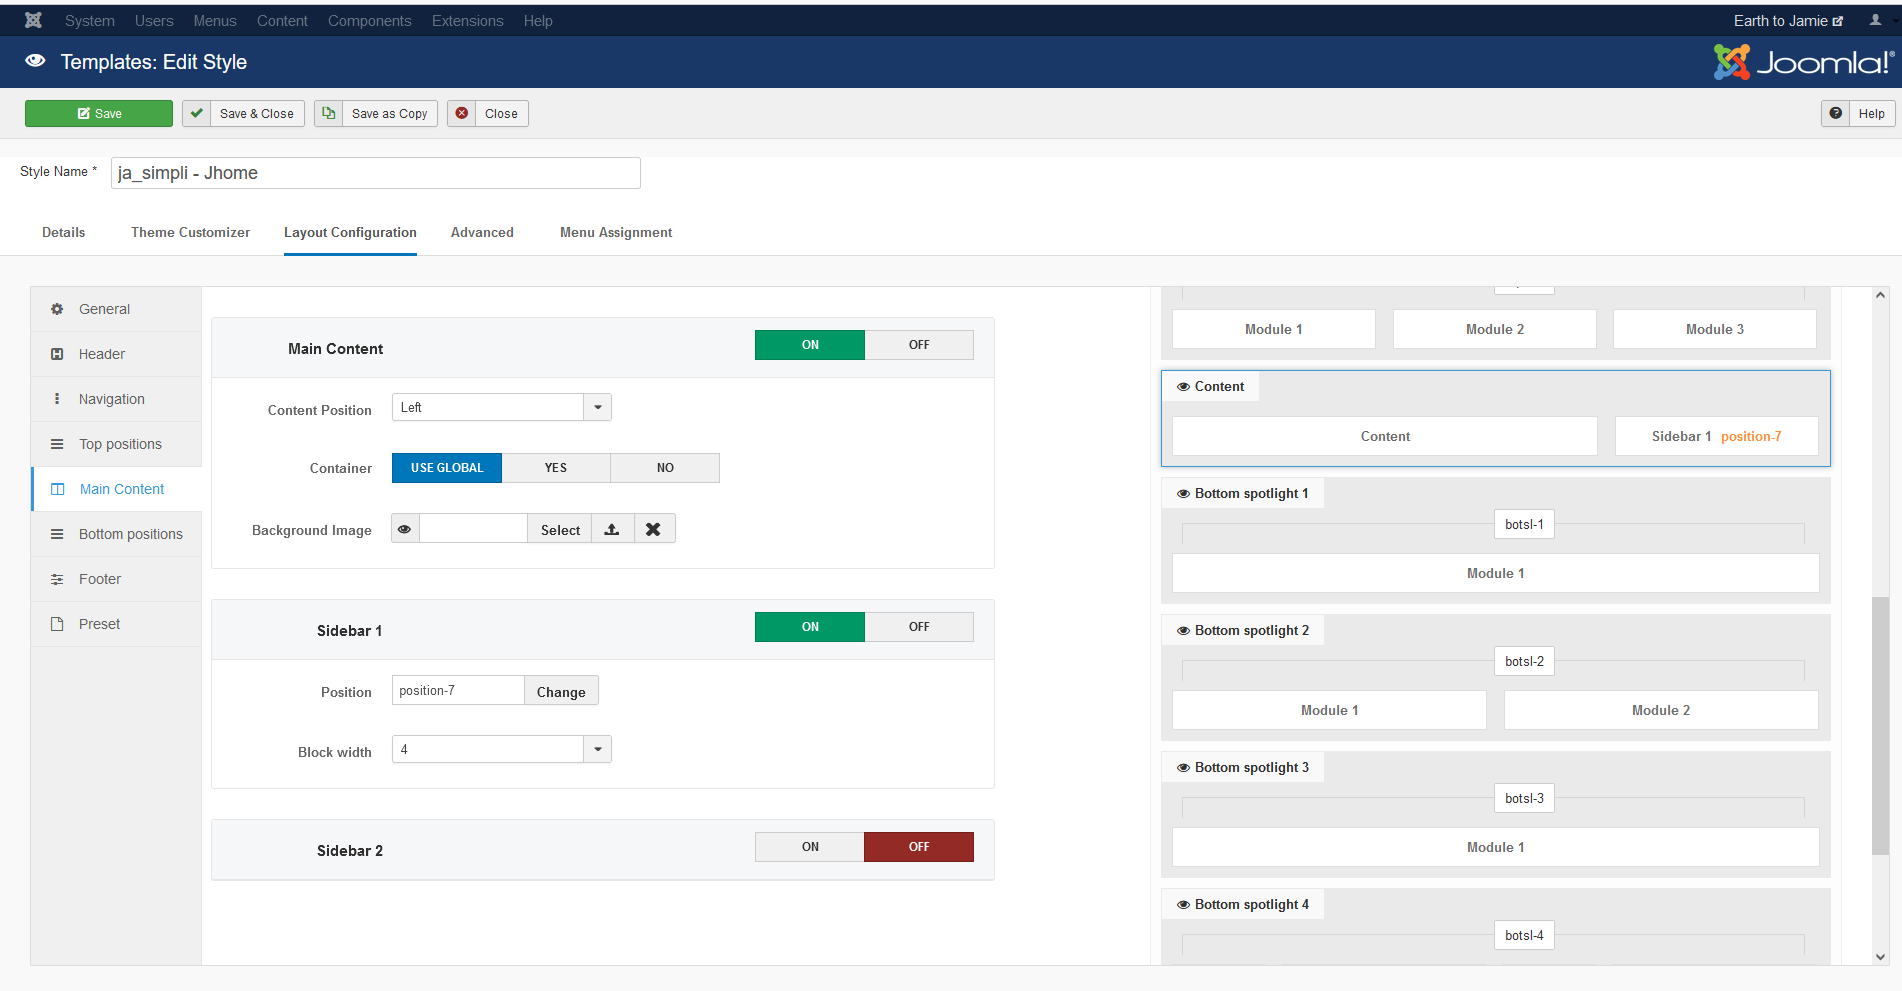Turn Sidebar 1 OFF
1902x991 pixels.
919,627
